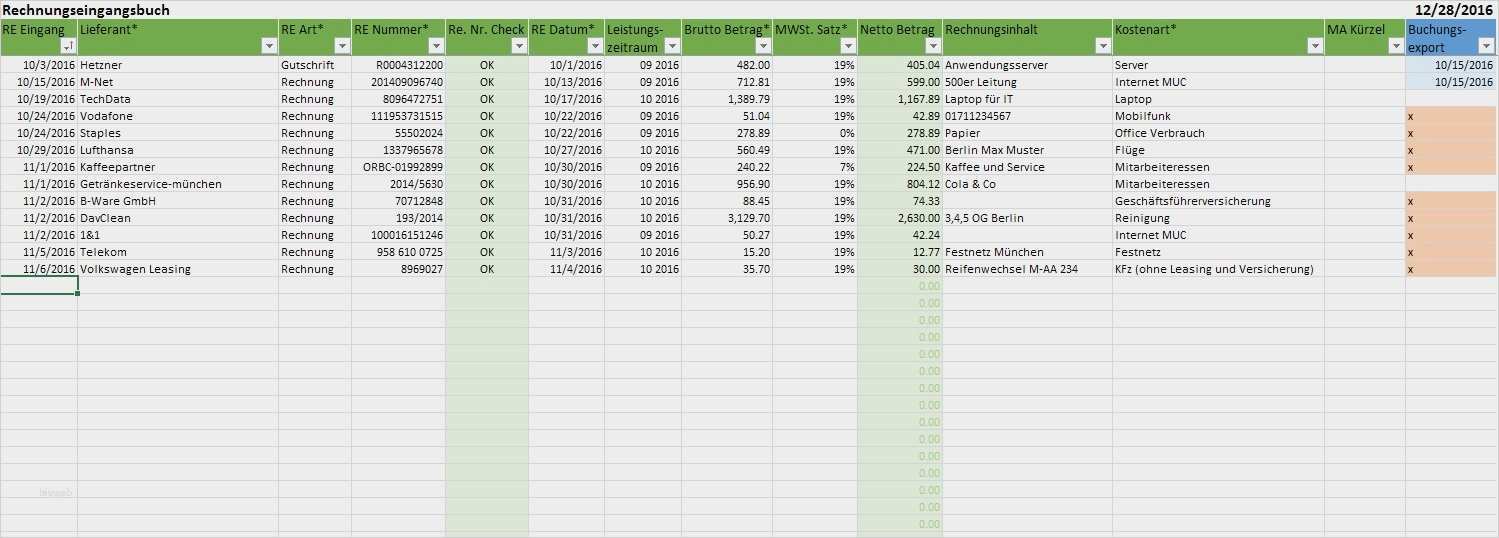Select the M-Net supplier cell
This screenshot has height=538, width=1499.
[x=178, y=82]
